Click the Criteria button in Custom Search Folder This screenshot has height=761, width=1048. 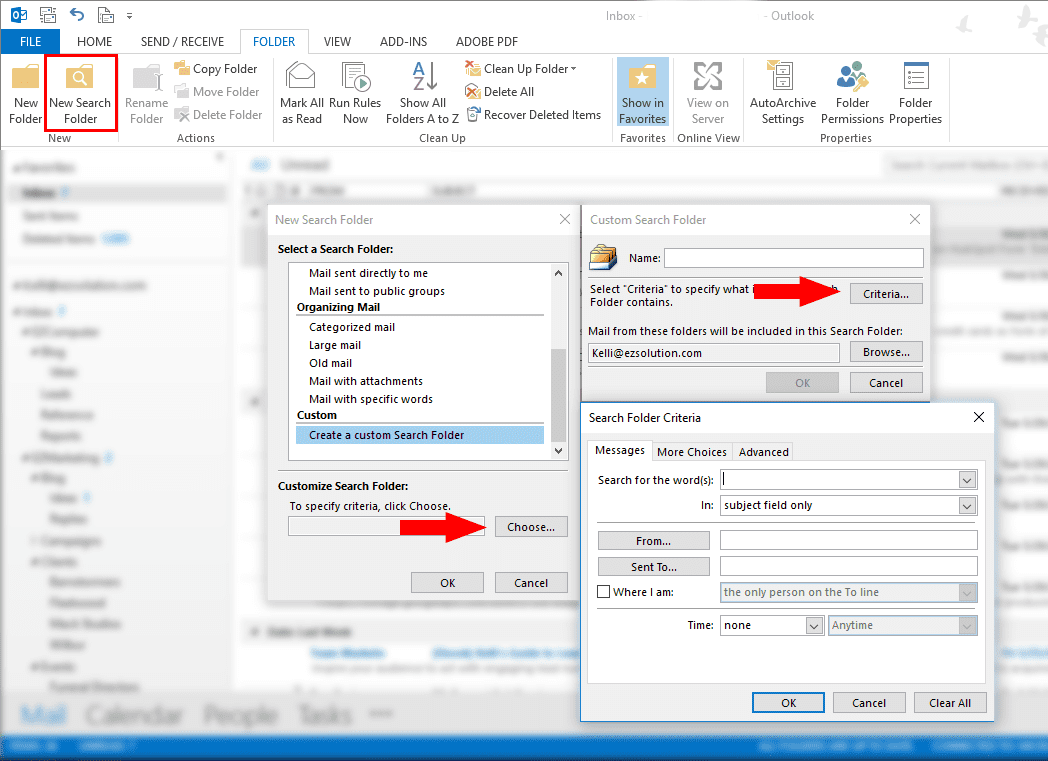(x=886, y=293)
